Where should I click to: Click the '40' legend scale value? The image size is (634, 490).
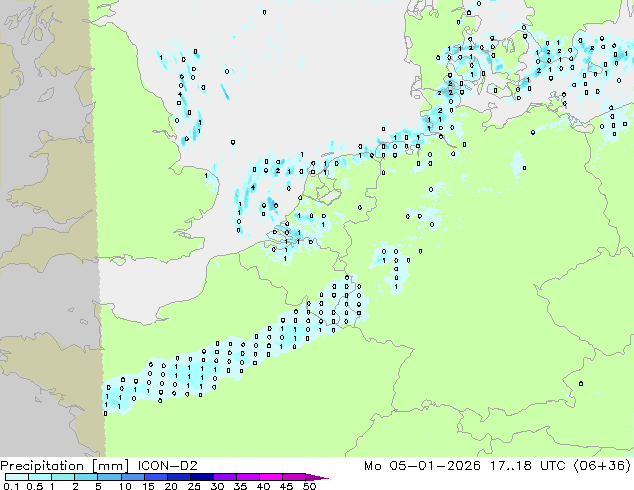(x=263, y=486)
